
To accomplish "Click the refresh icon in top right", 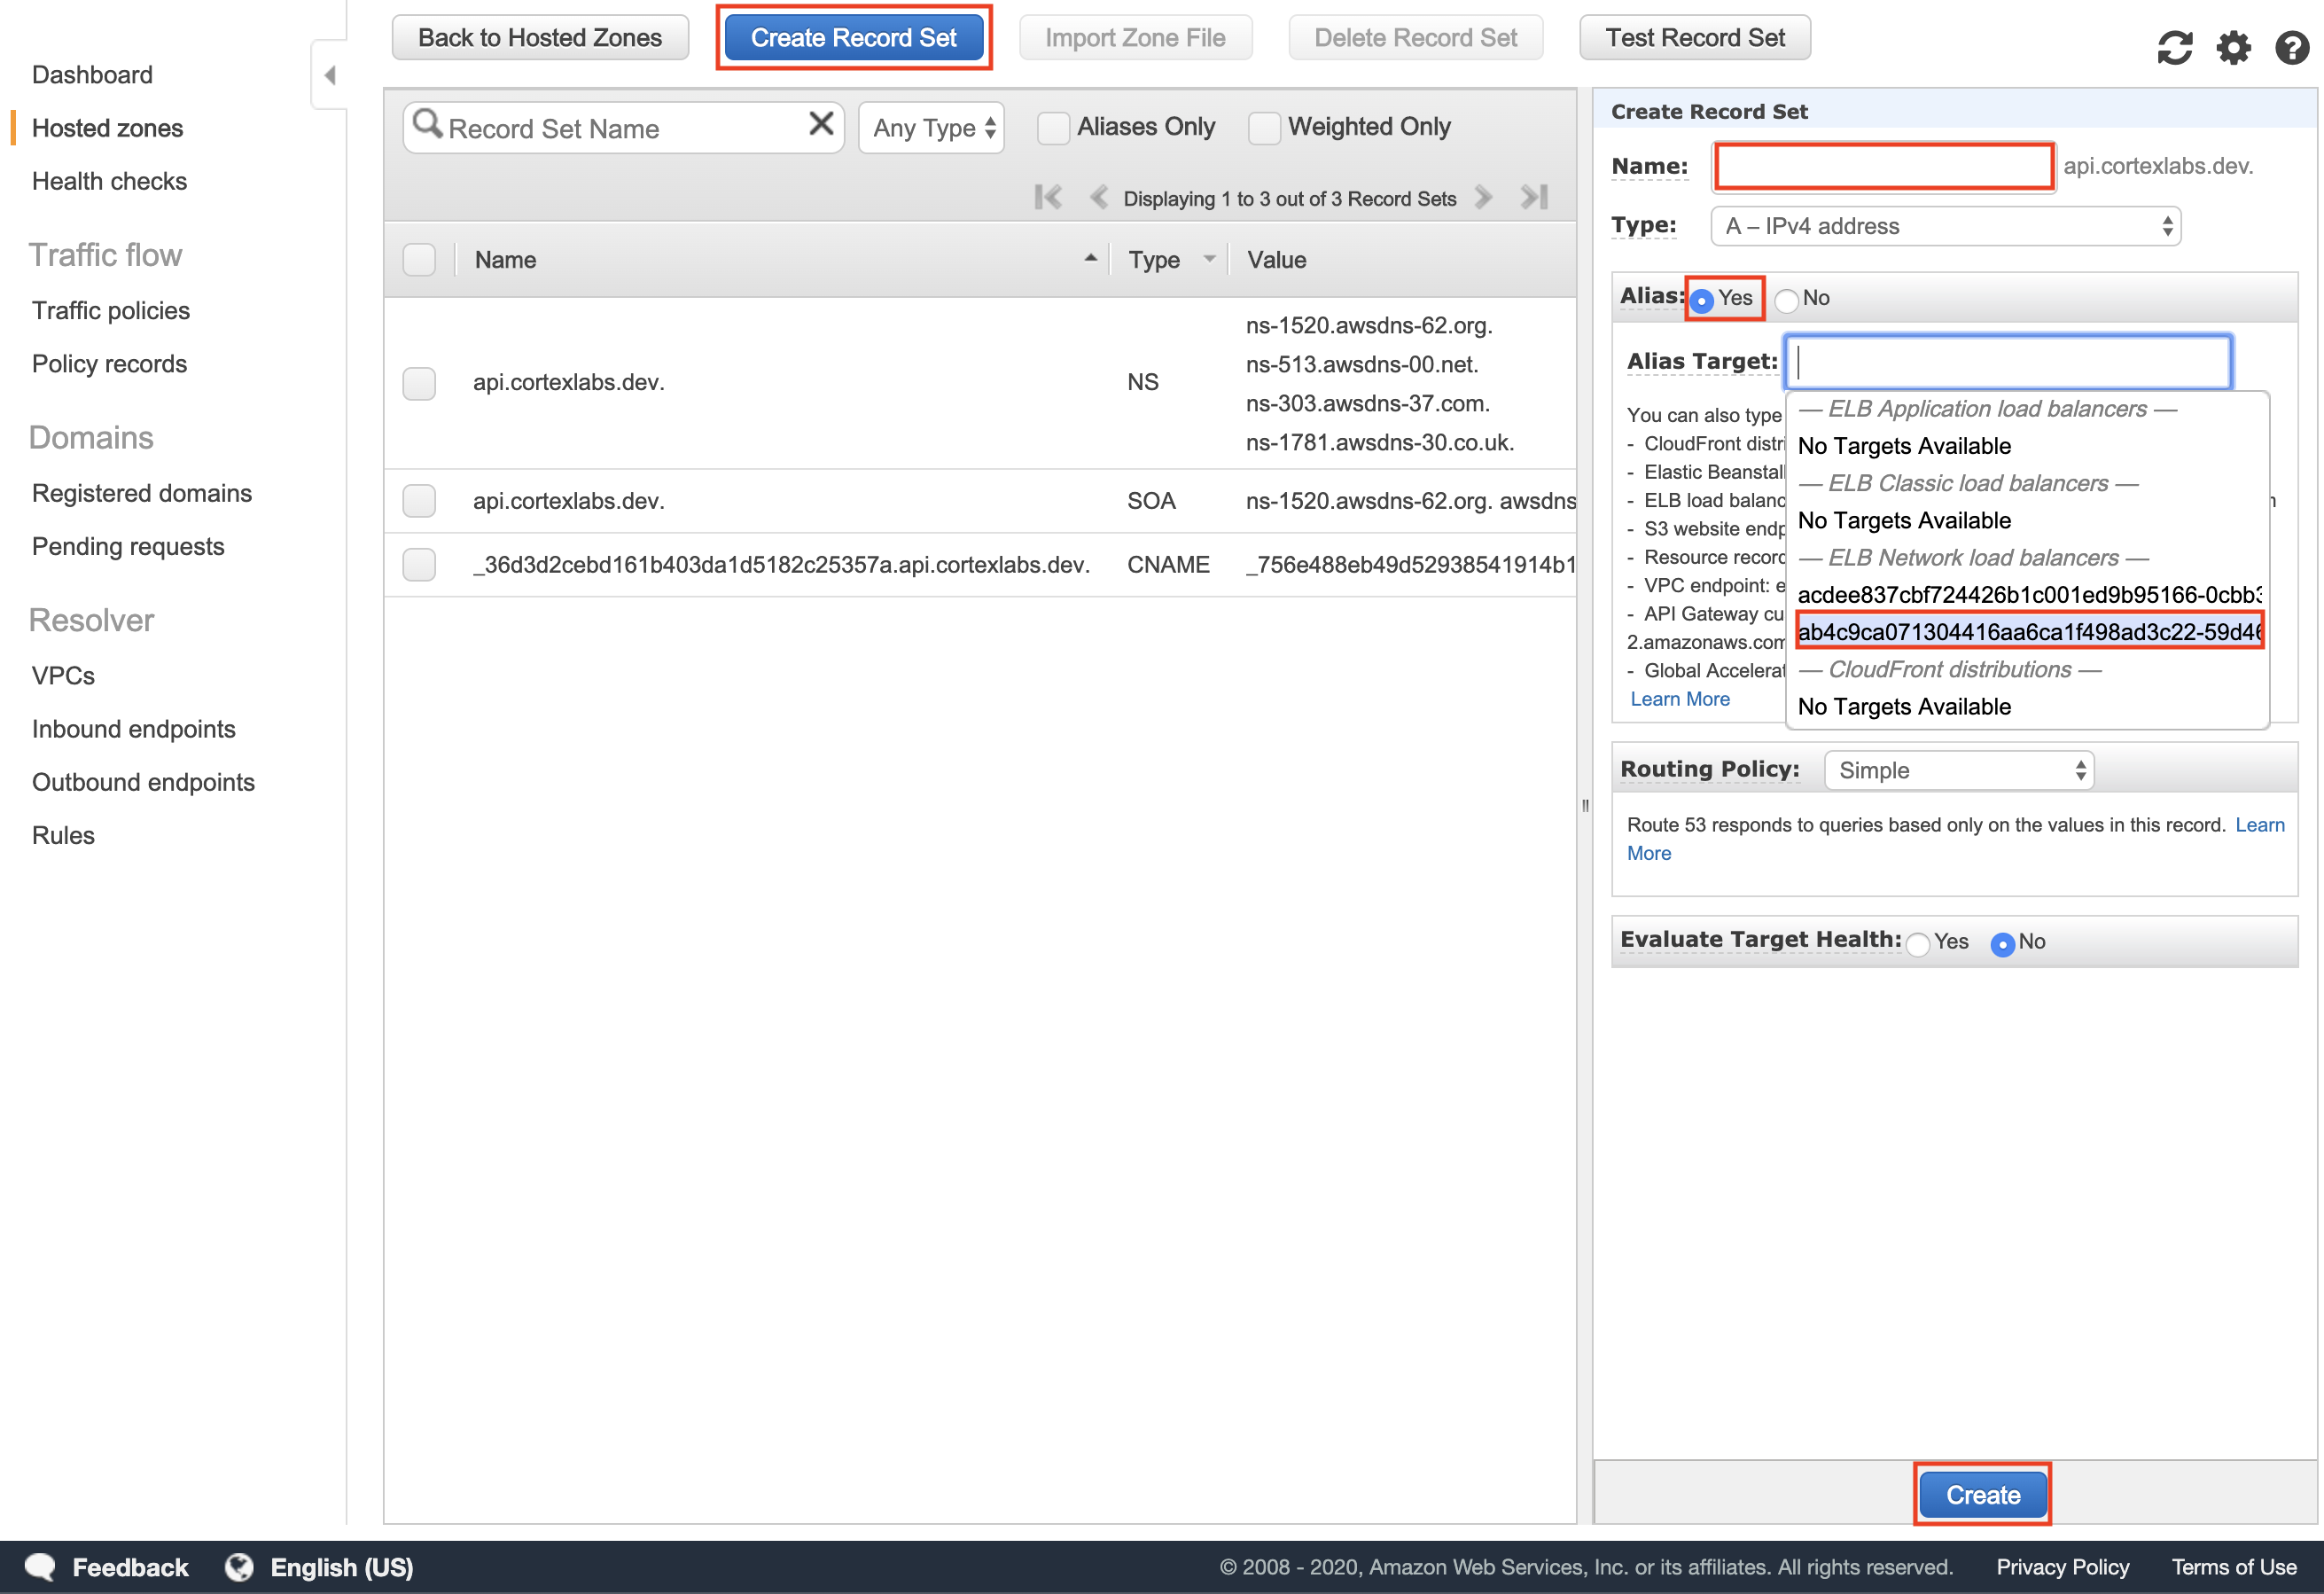I will tap(2174, 47).
